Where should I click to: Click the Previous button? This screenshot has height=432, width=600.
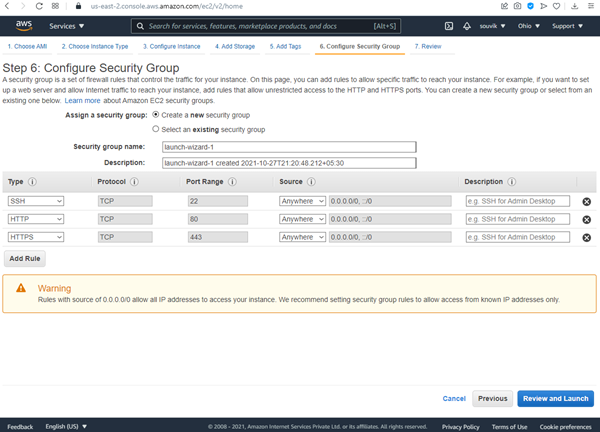coord(492,398)
